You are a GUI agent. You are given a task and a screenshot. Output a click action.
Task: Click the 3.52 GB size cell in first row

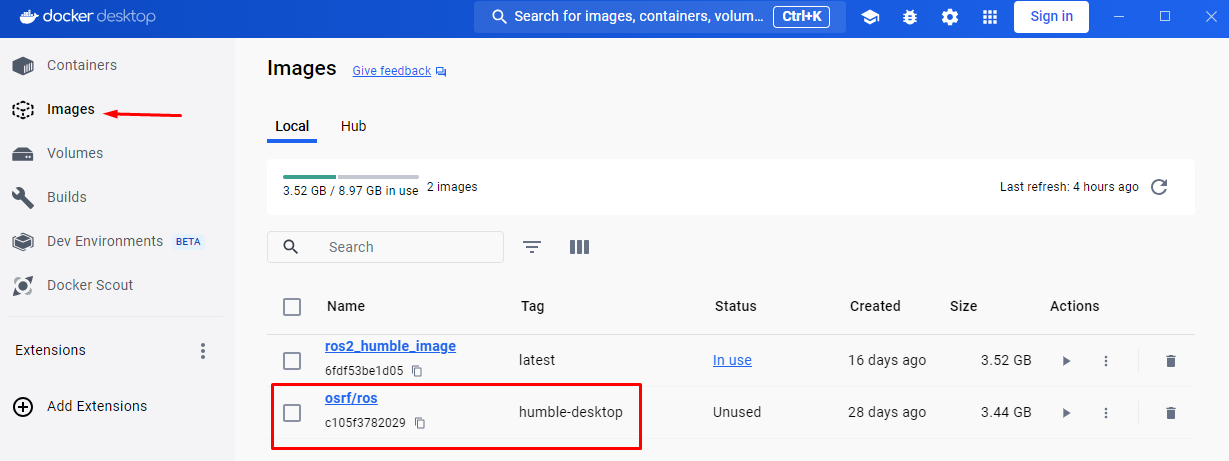(1005, 360)
